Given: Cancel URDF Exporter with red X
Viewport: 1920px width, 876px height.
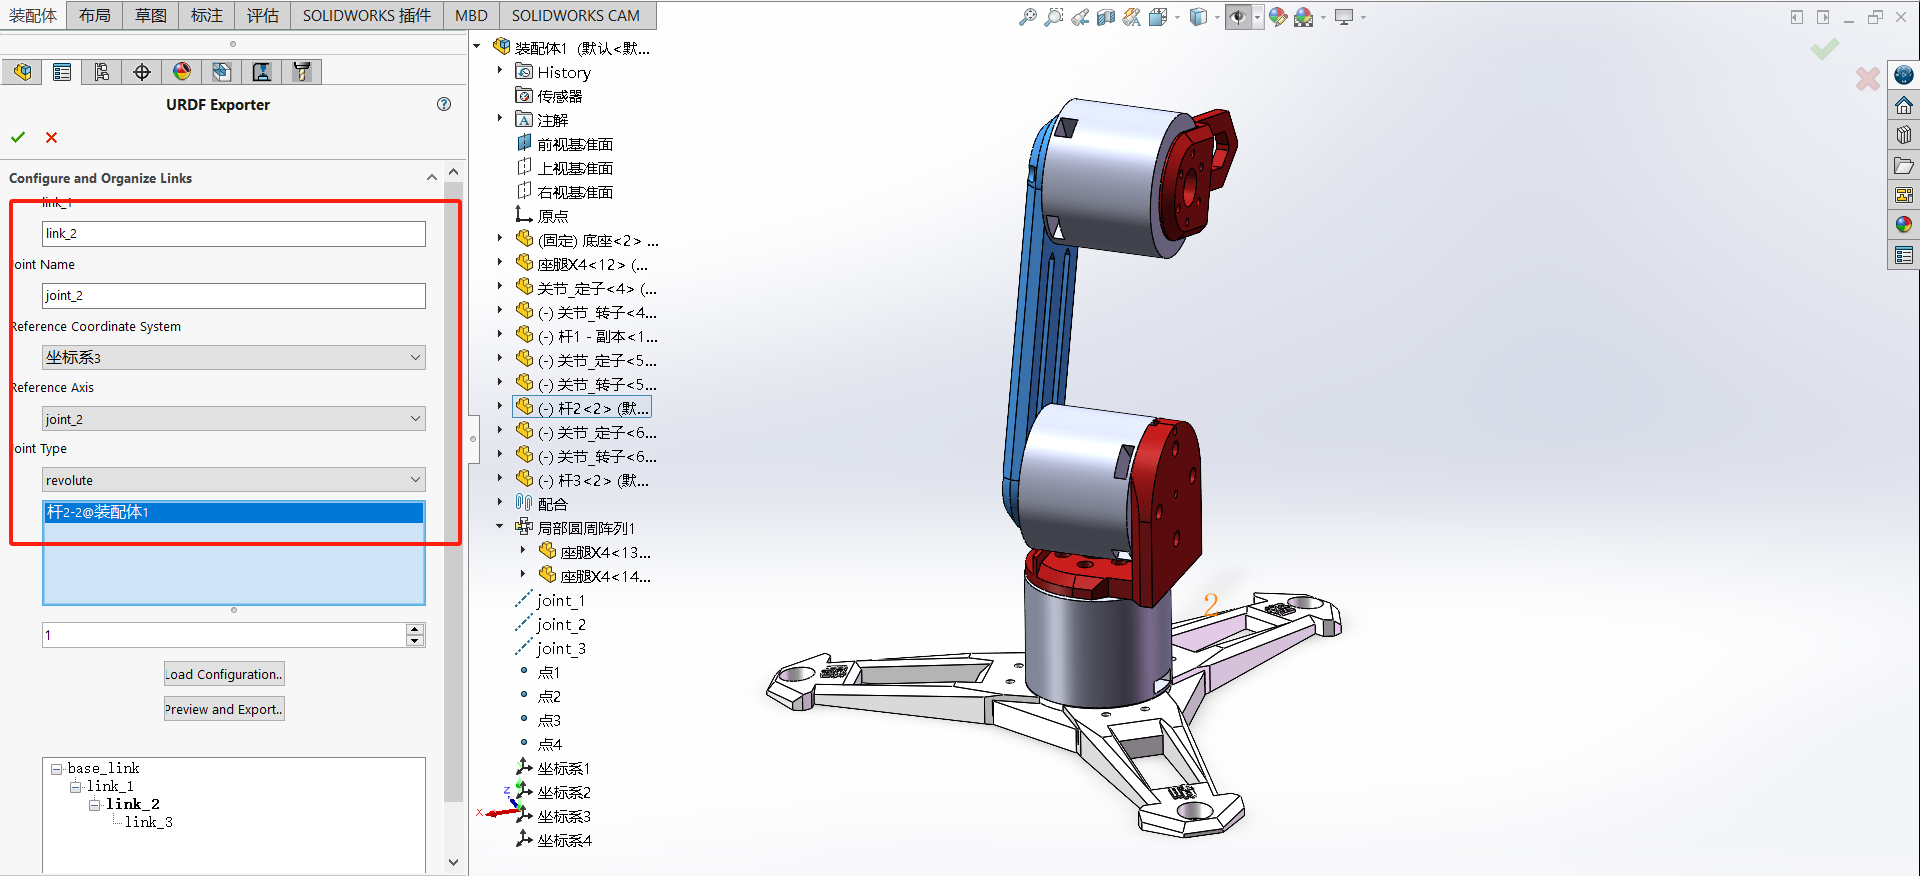Looking at the screenshot, I should point(52,138).
